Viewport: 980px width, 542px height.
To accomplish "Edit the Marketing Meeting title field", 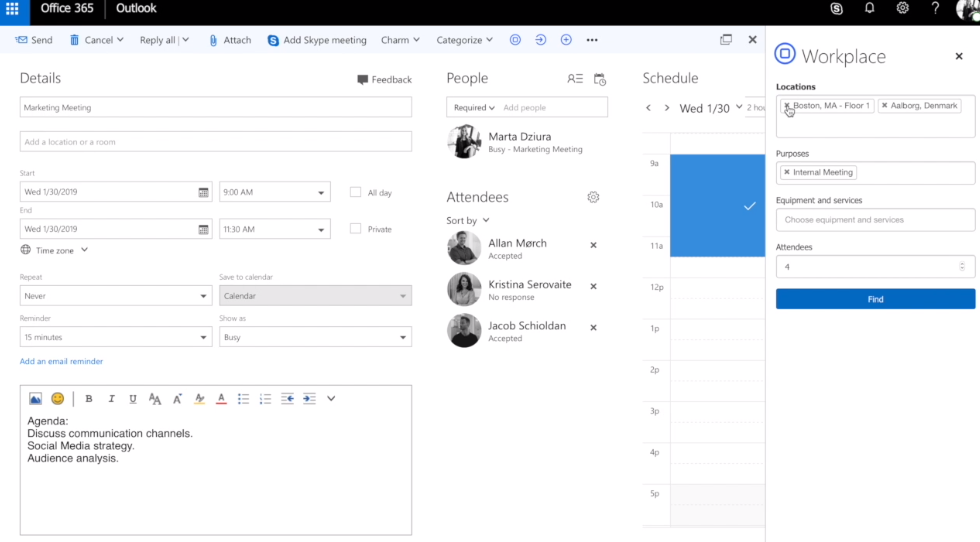I will [x=216, y=108].
